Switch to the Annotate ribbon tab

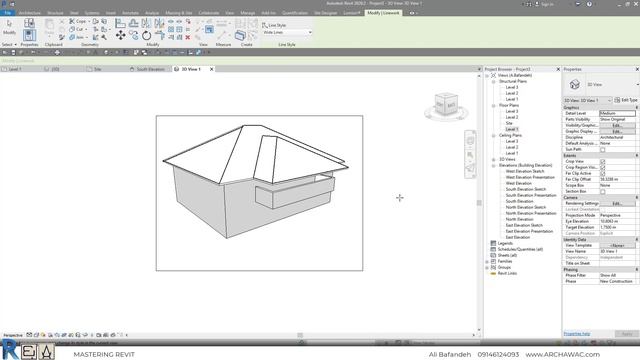click(x=130, y=13)
